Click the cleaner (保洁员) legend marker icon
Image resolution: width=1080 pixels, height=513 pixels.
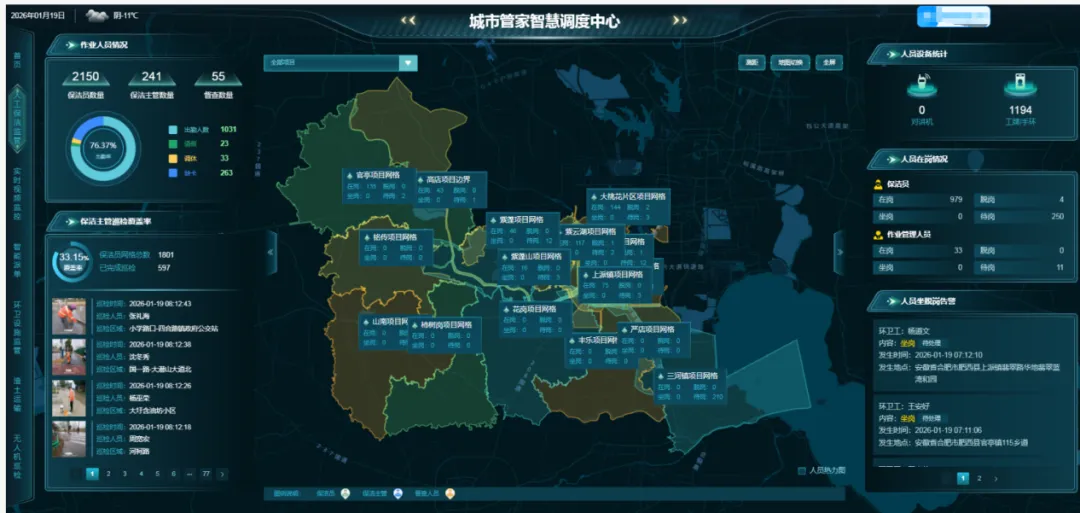[x=345, y=493]
